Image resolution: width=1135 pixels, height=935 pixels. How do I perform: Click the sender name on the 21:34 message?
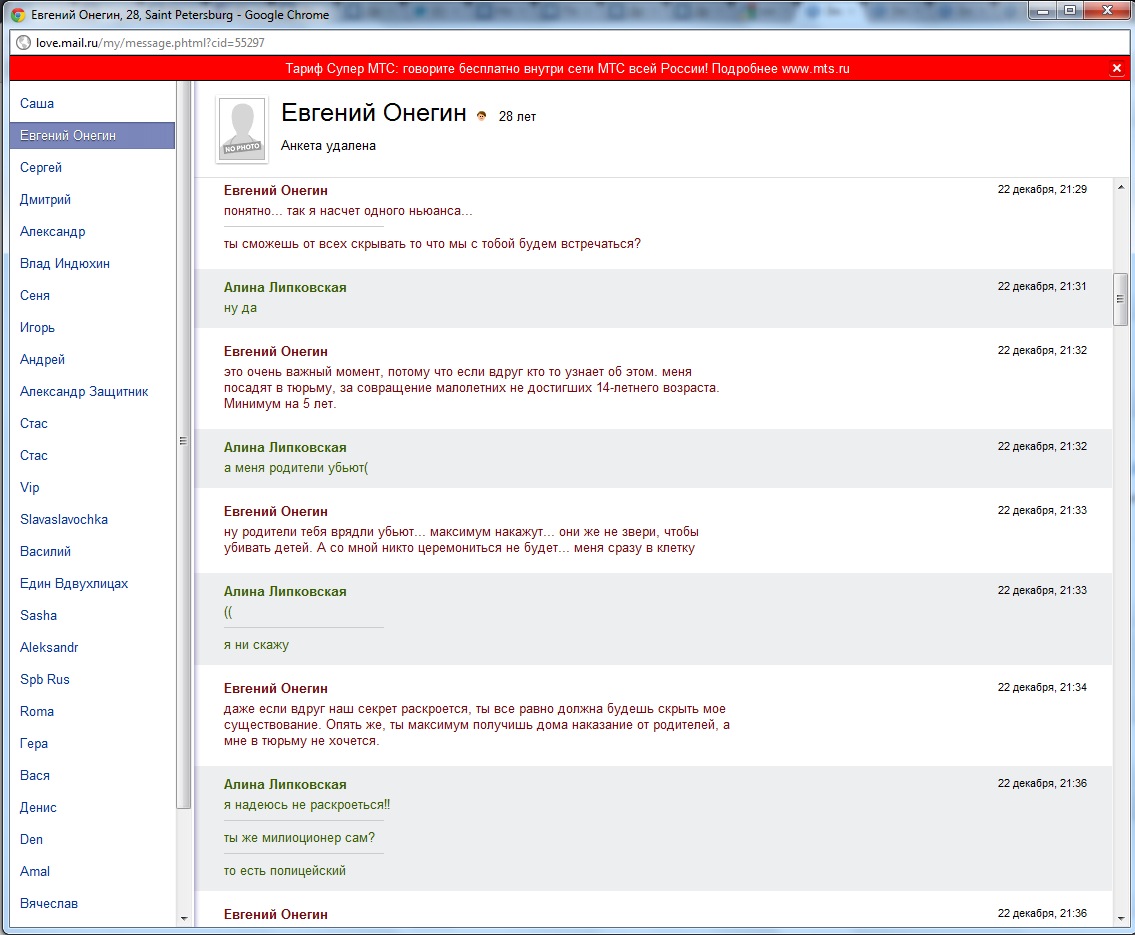coord(276,688)
